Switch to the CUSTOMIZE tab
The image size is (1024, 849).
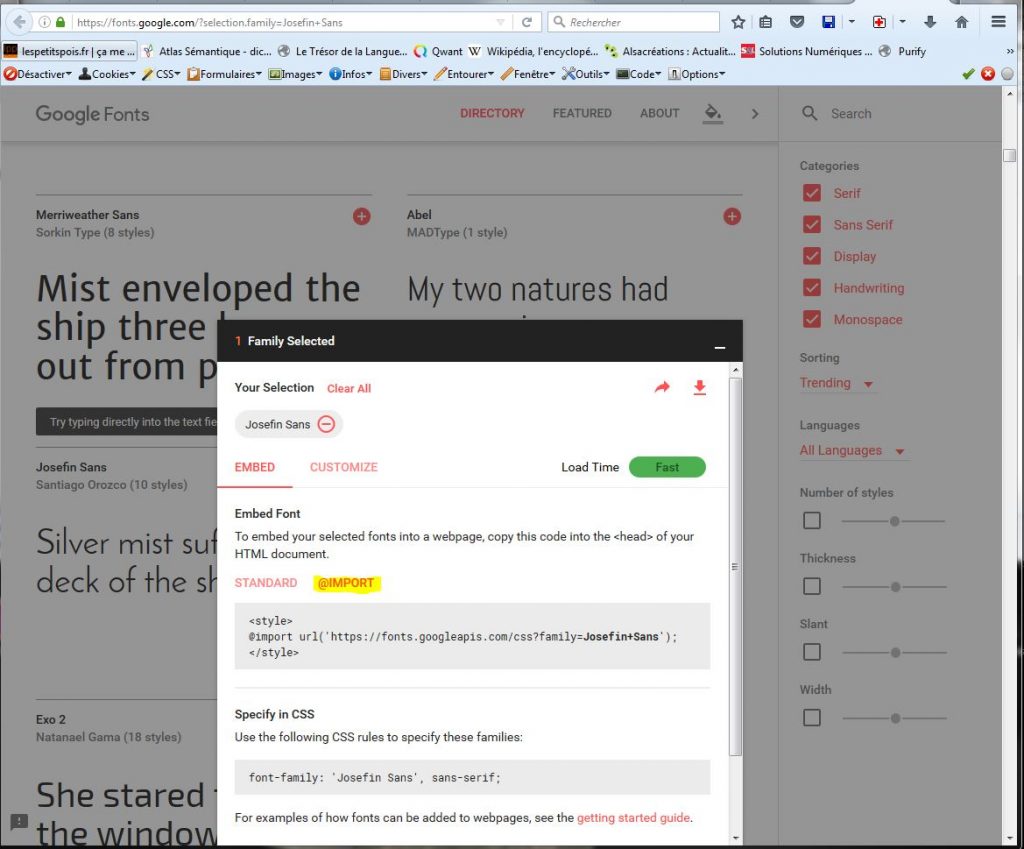coord(343,467)
